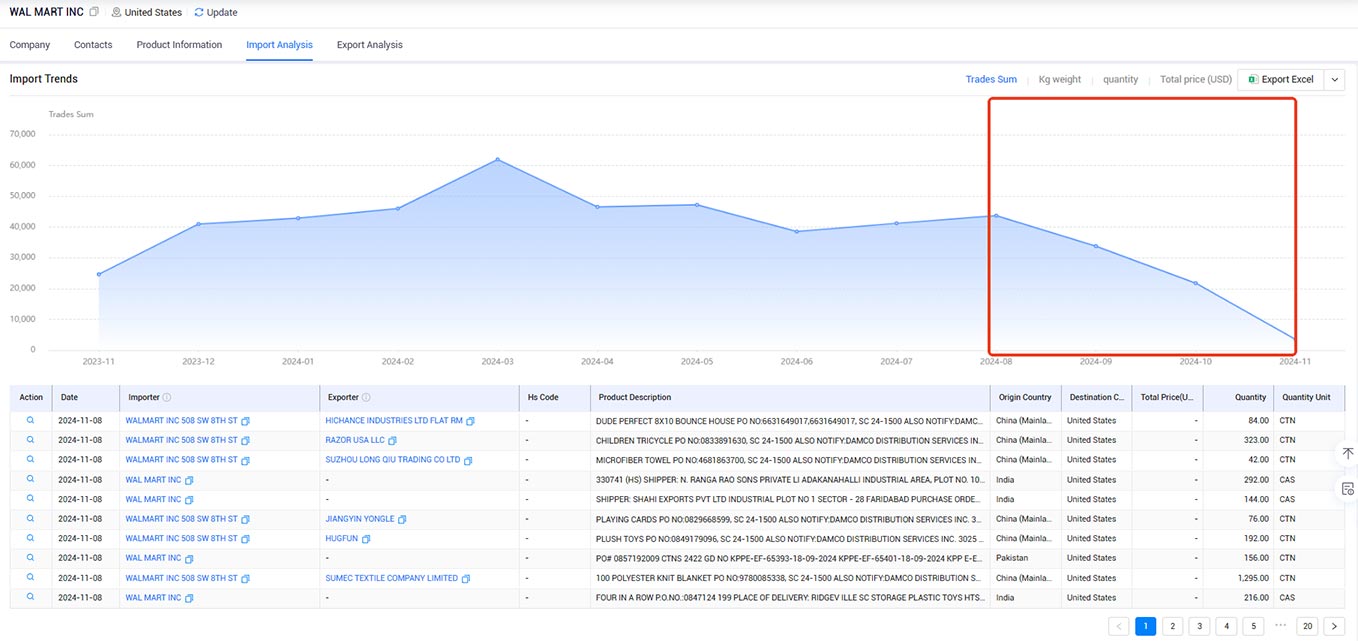View details of the CHILDREN TRICYCLE row
The image size is (1358, 641).
click(31, 440)
